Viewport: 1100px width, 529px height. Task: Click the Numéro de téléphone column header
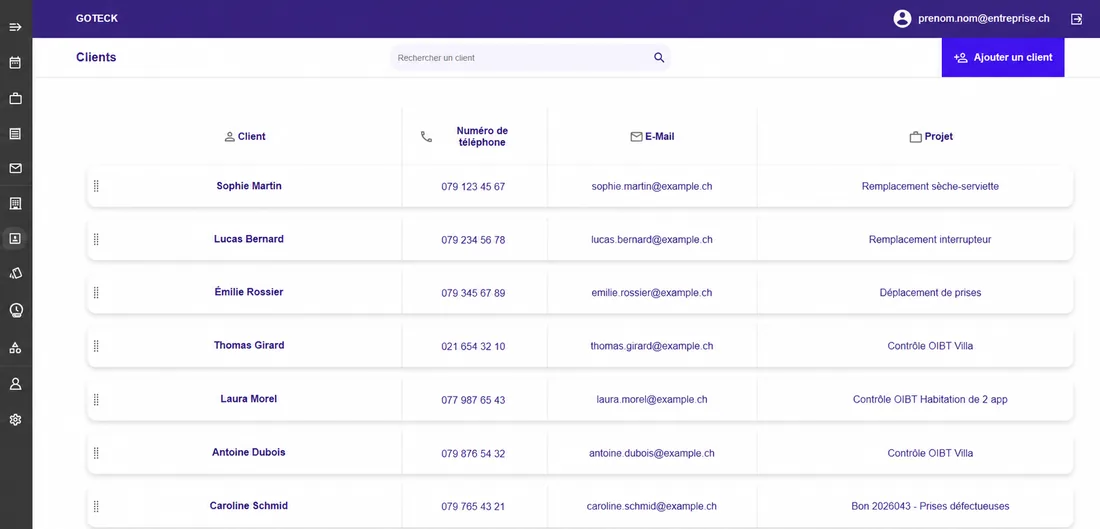pyautogui.click(x=482, y=136)
